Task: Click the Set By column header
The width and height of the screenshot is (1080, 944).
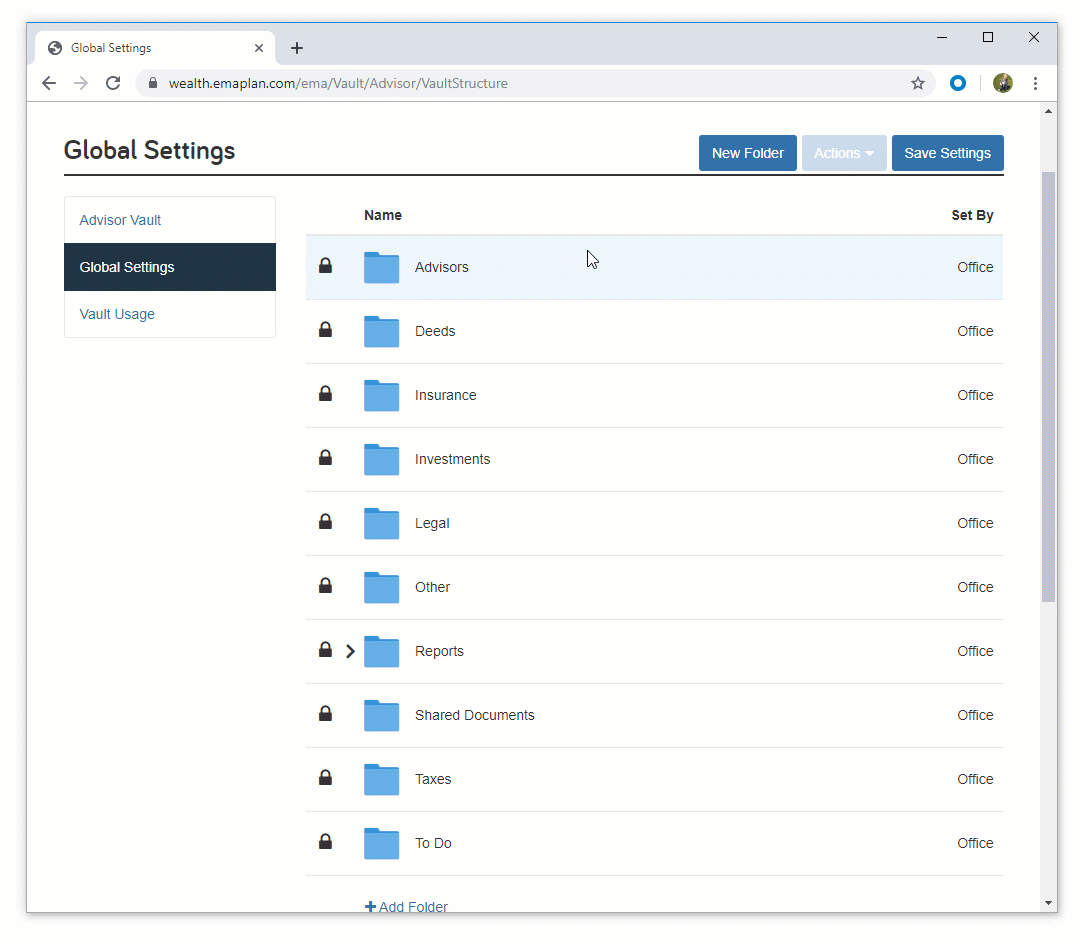Action: click(972, 216)
